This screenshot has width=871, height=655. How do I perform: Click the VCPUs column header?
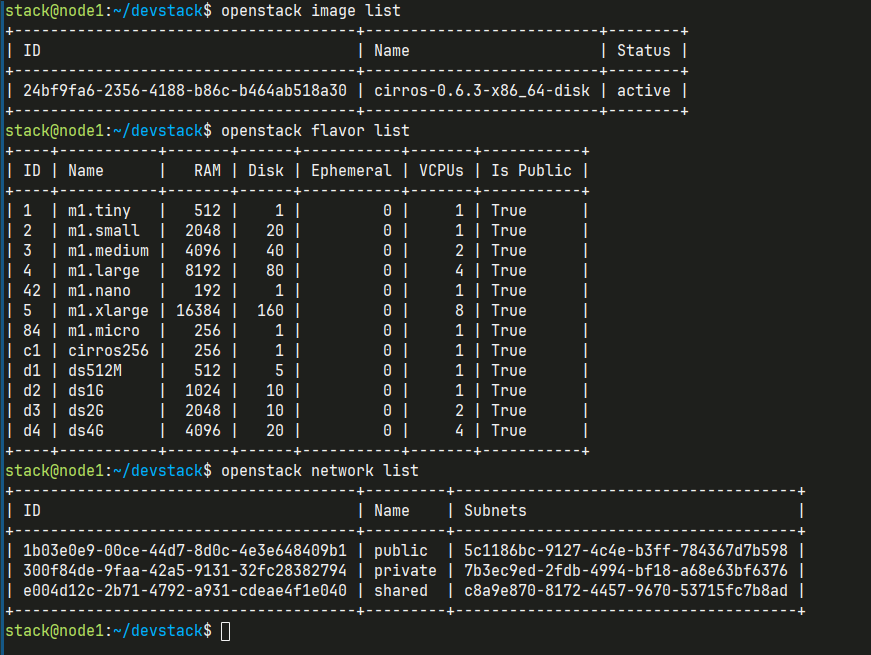[x=441, y=171]
